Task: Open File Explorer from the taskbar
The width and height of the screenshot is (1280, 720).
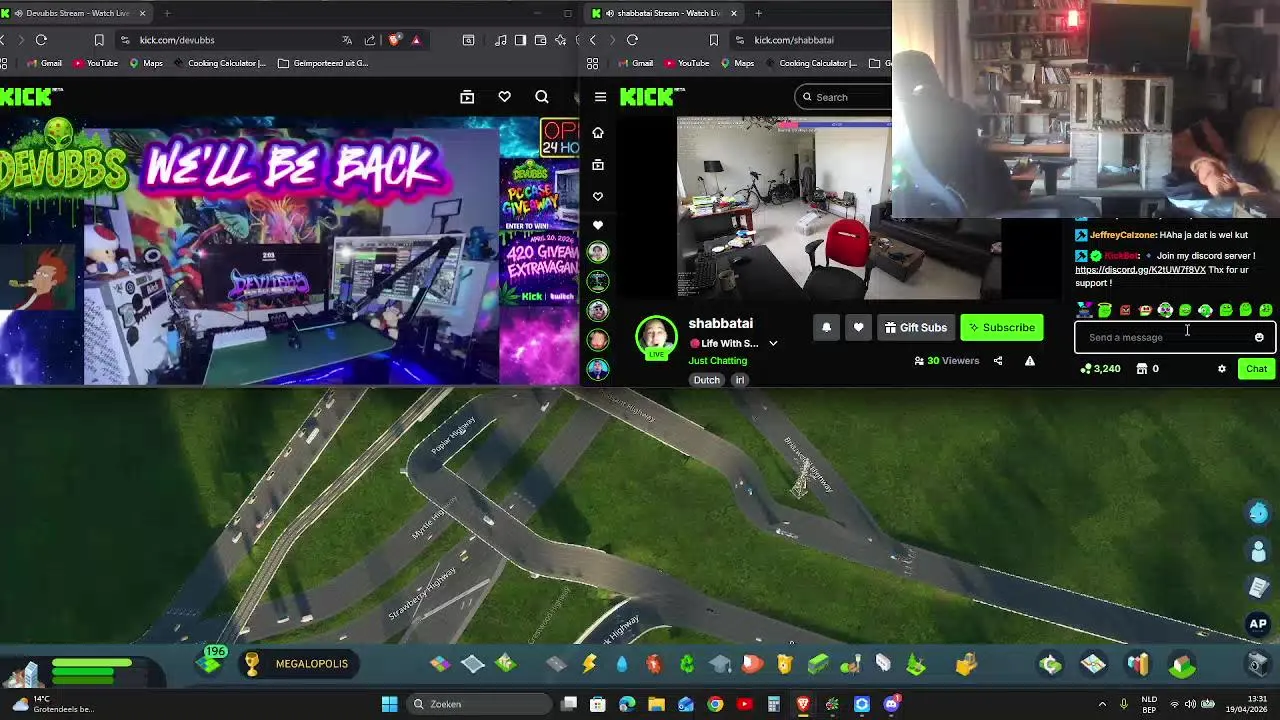Action: pos(656,705)
